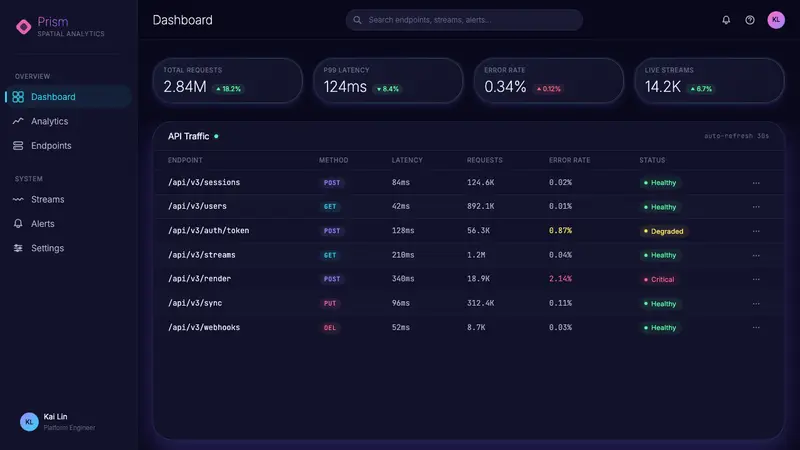Open the help question mark icon
The height and width of the screenshot is (450, 800).
[749, 20]
